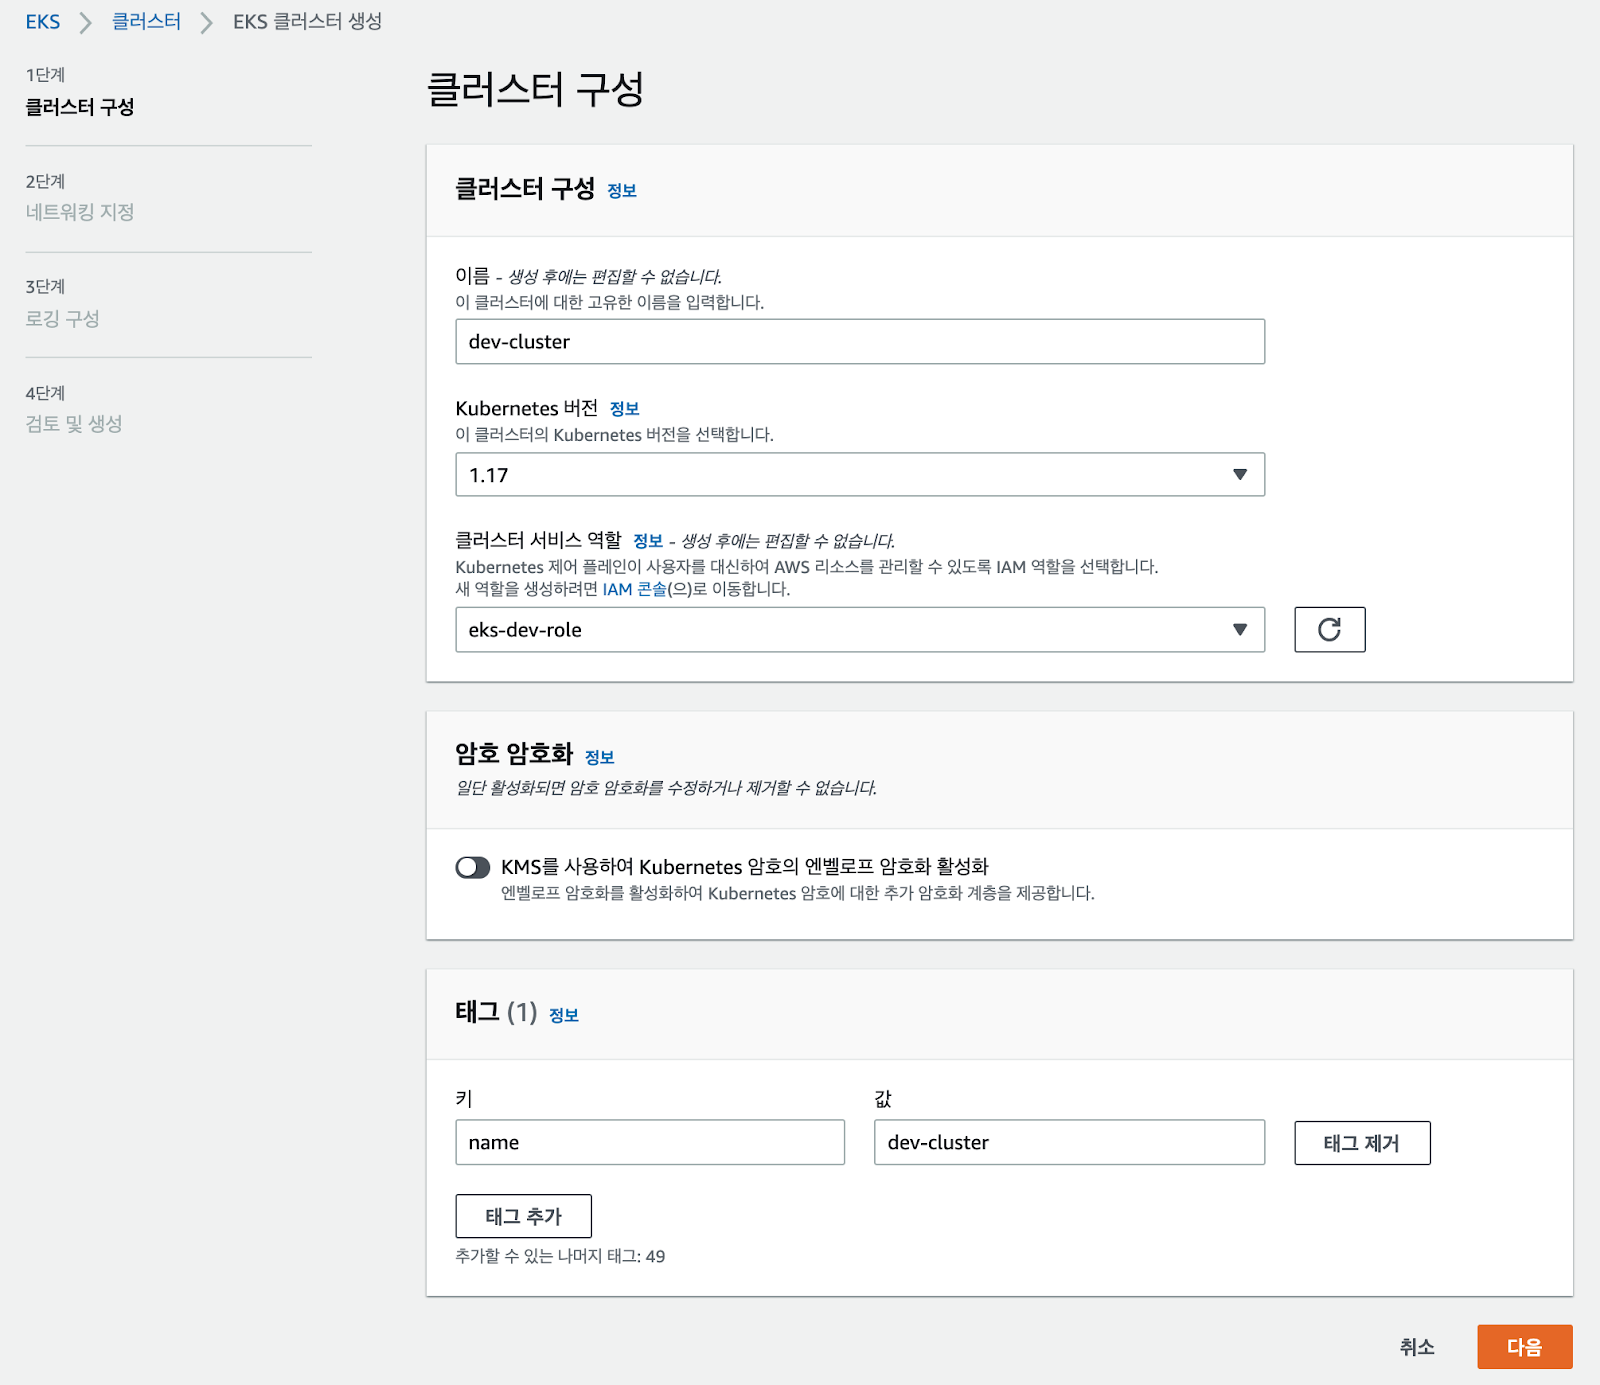Add a new tag with 태그 추가
Viewport: 1600px width, 1385px height.
pos(523,1216)
